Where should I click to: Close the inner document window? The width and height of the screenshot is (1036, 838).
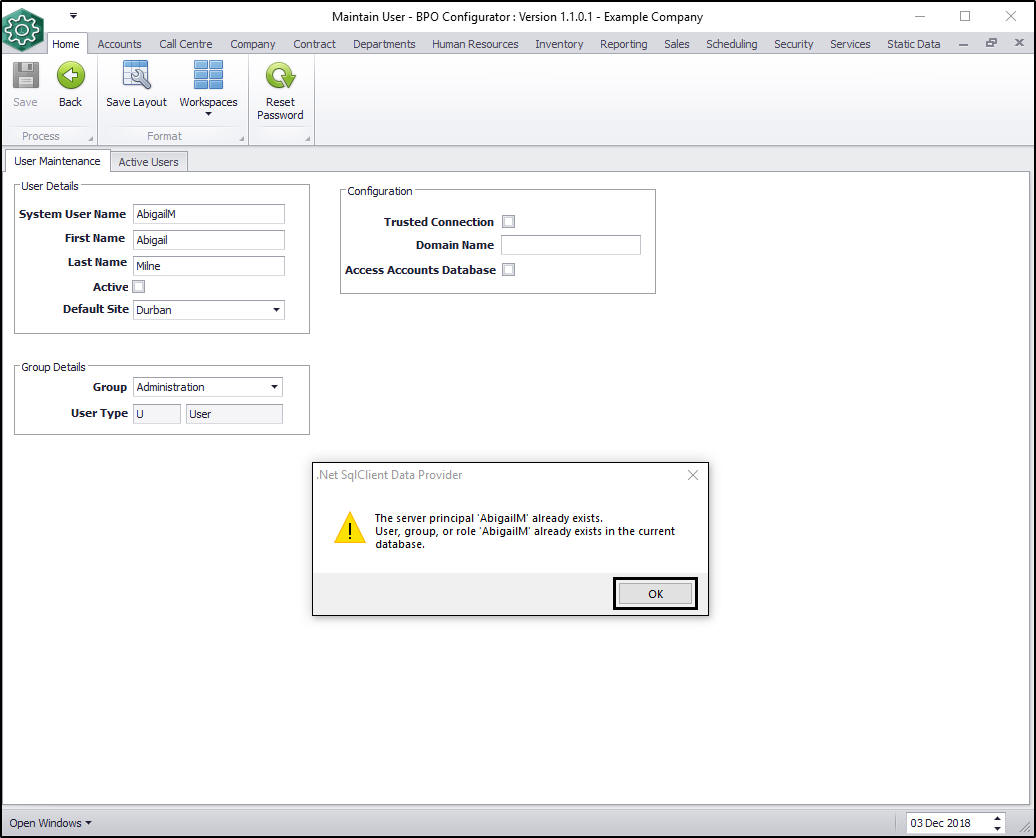point(1019,43)
